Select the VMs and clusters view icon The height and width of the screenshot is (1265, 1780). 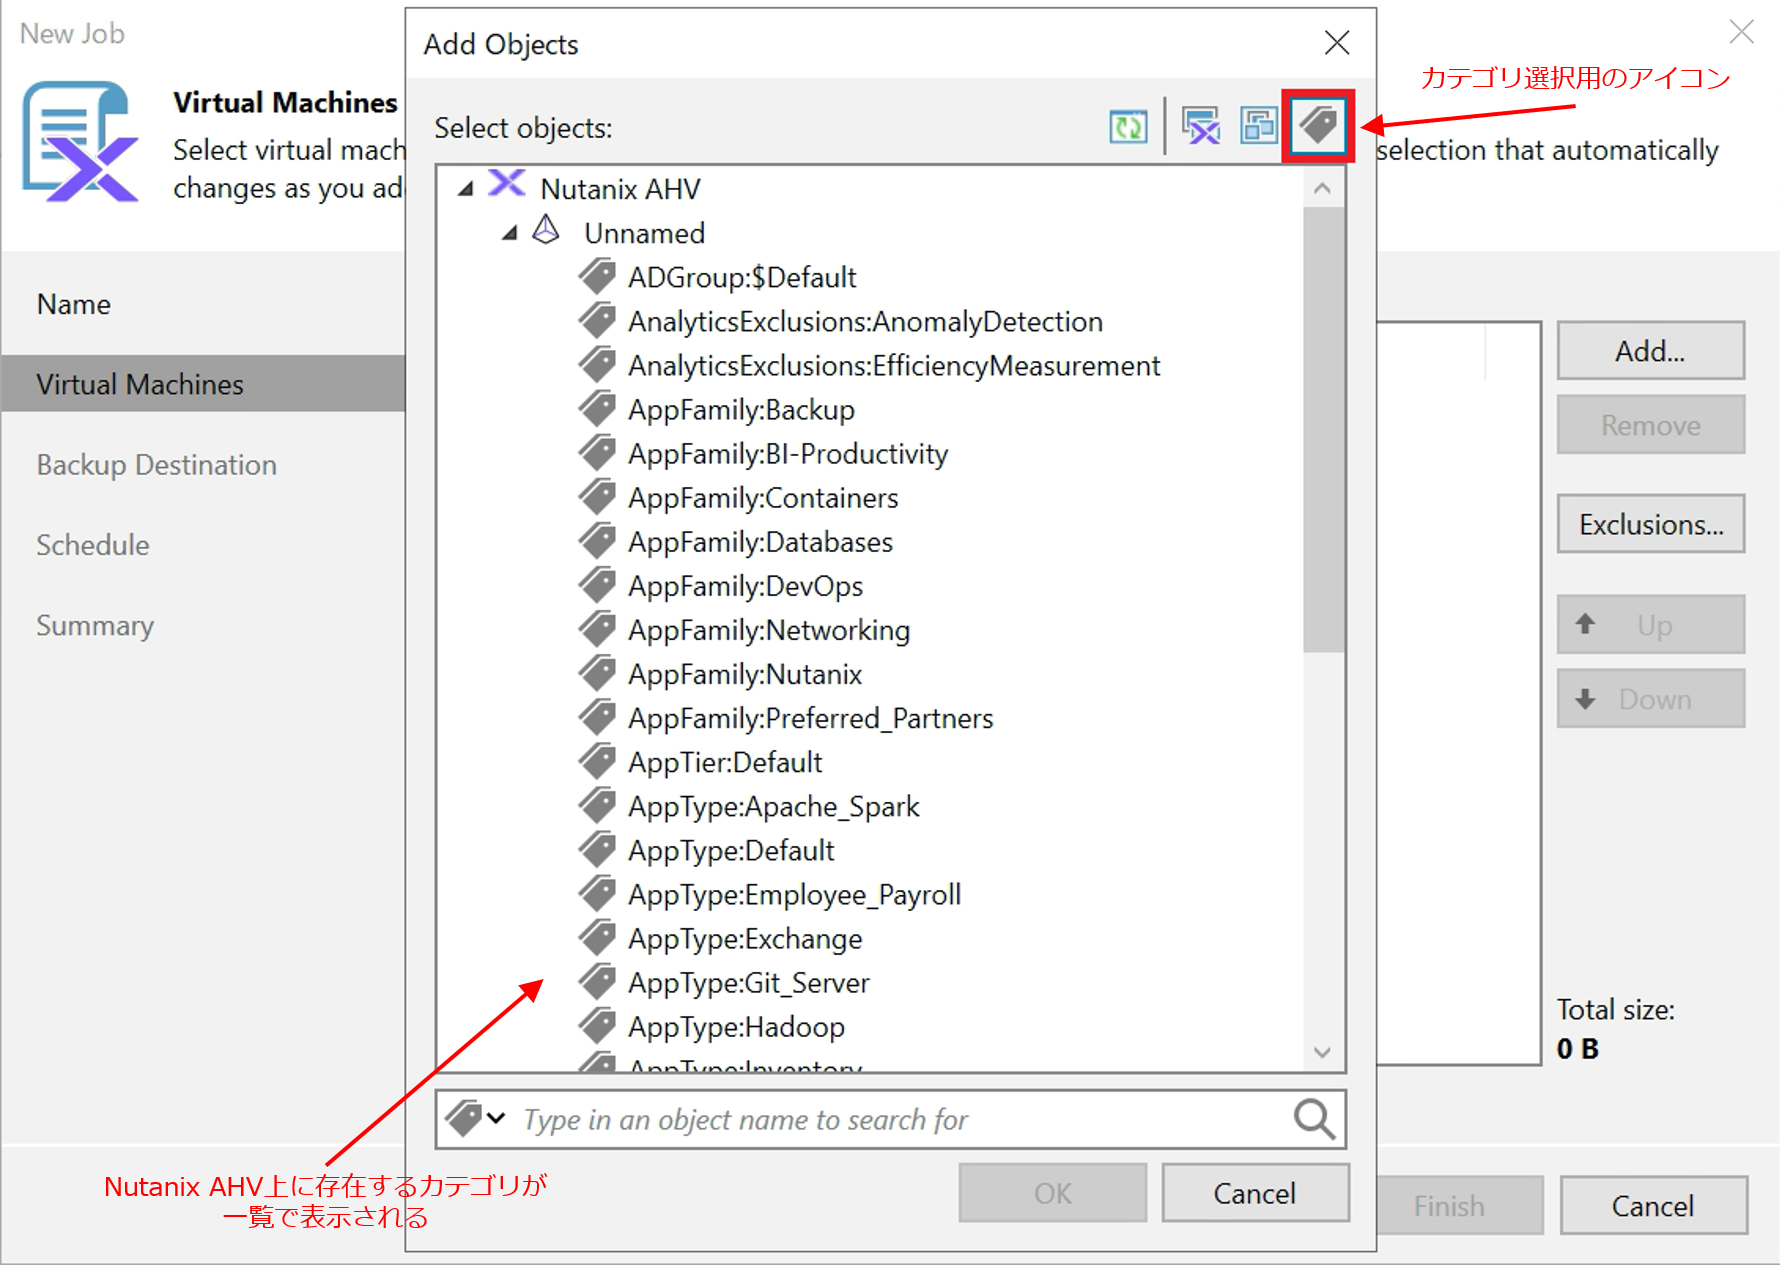tap(1201, 127)
